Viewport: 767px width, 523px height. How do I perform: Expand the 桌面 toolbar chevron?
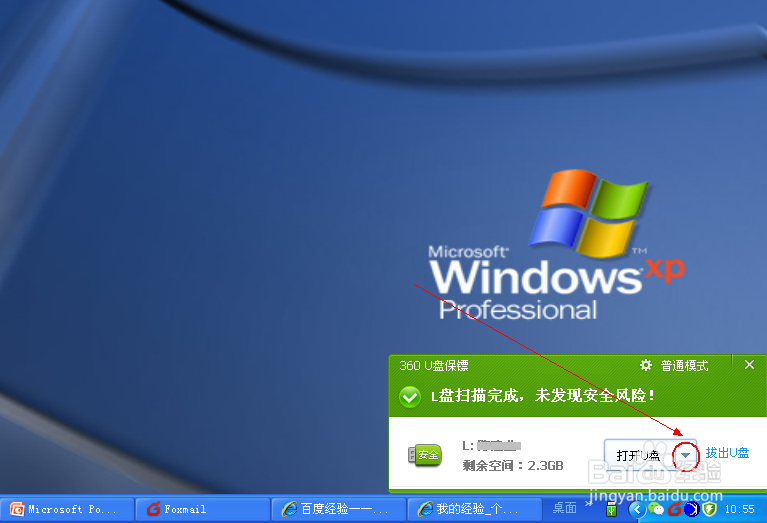pyautogui.click(x=588, y=502)
